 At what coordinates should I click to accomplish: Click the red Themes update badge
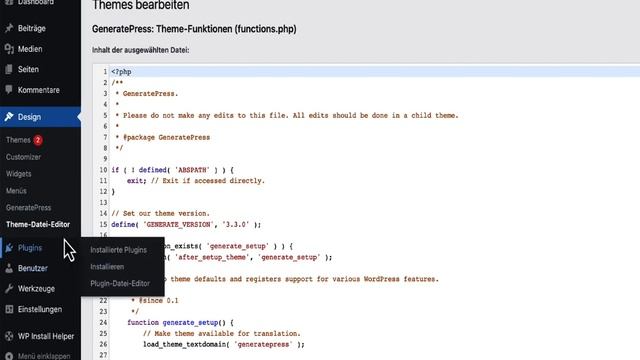click(x=38, y=140)
